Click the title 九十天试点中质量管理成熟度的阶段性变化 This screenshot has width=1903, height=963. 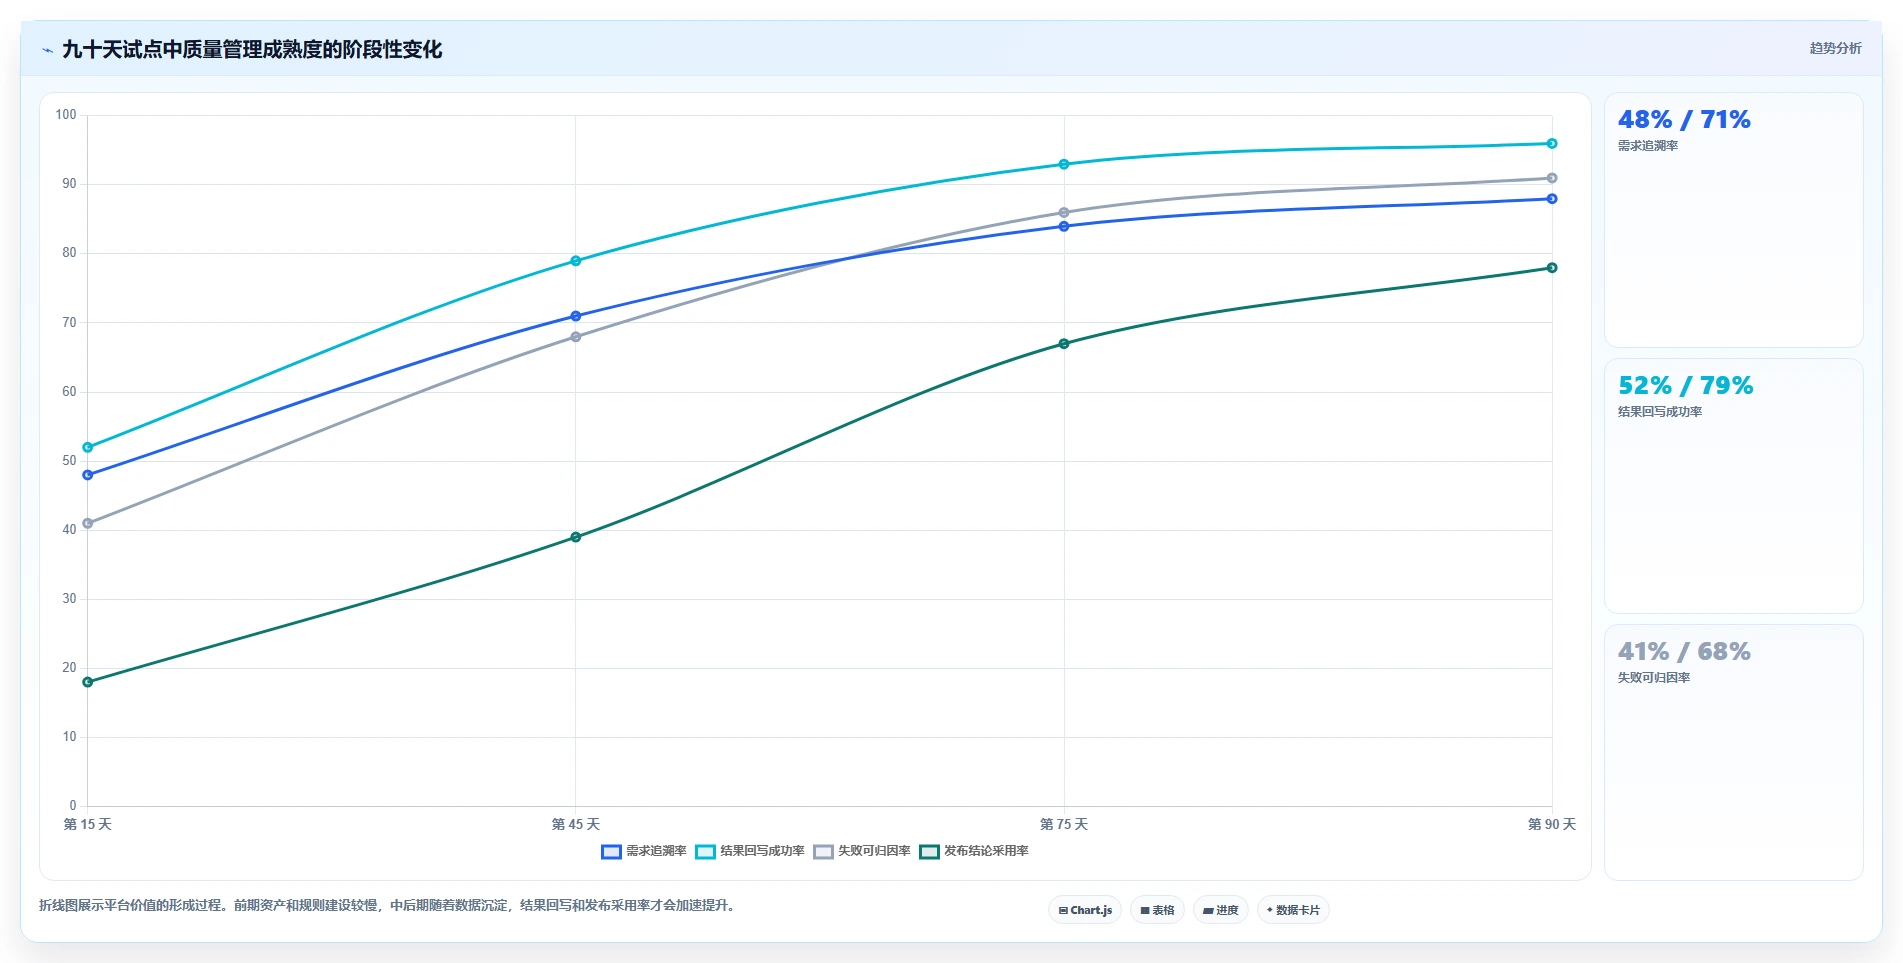(x=252, y=49)
